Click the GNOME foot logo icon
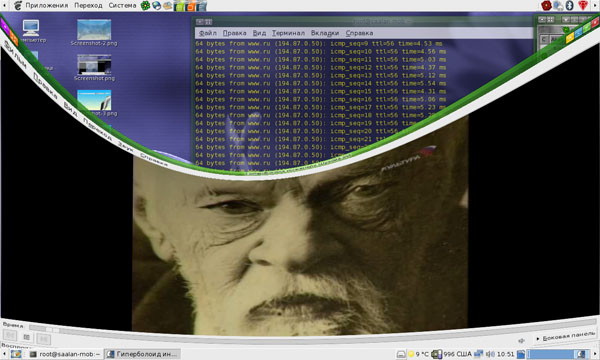This screenshot has width=600, height=360. 18,5
